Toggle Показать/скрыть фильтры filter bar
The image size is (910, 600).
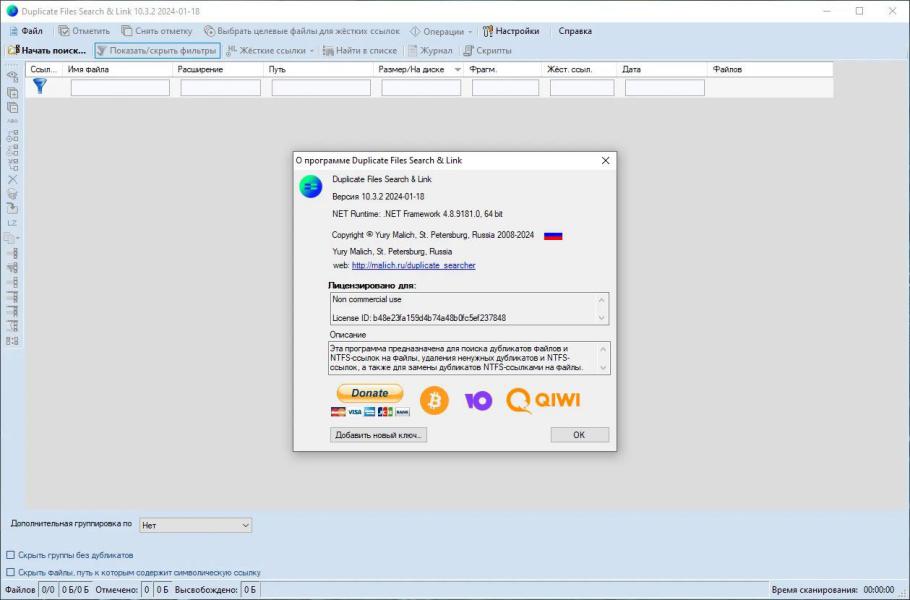click(x=157, y=50)
